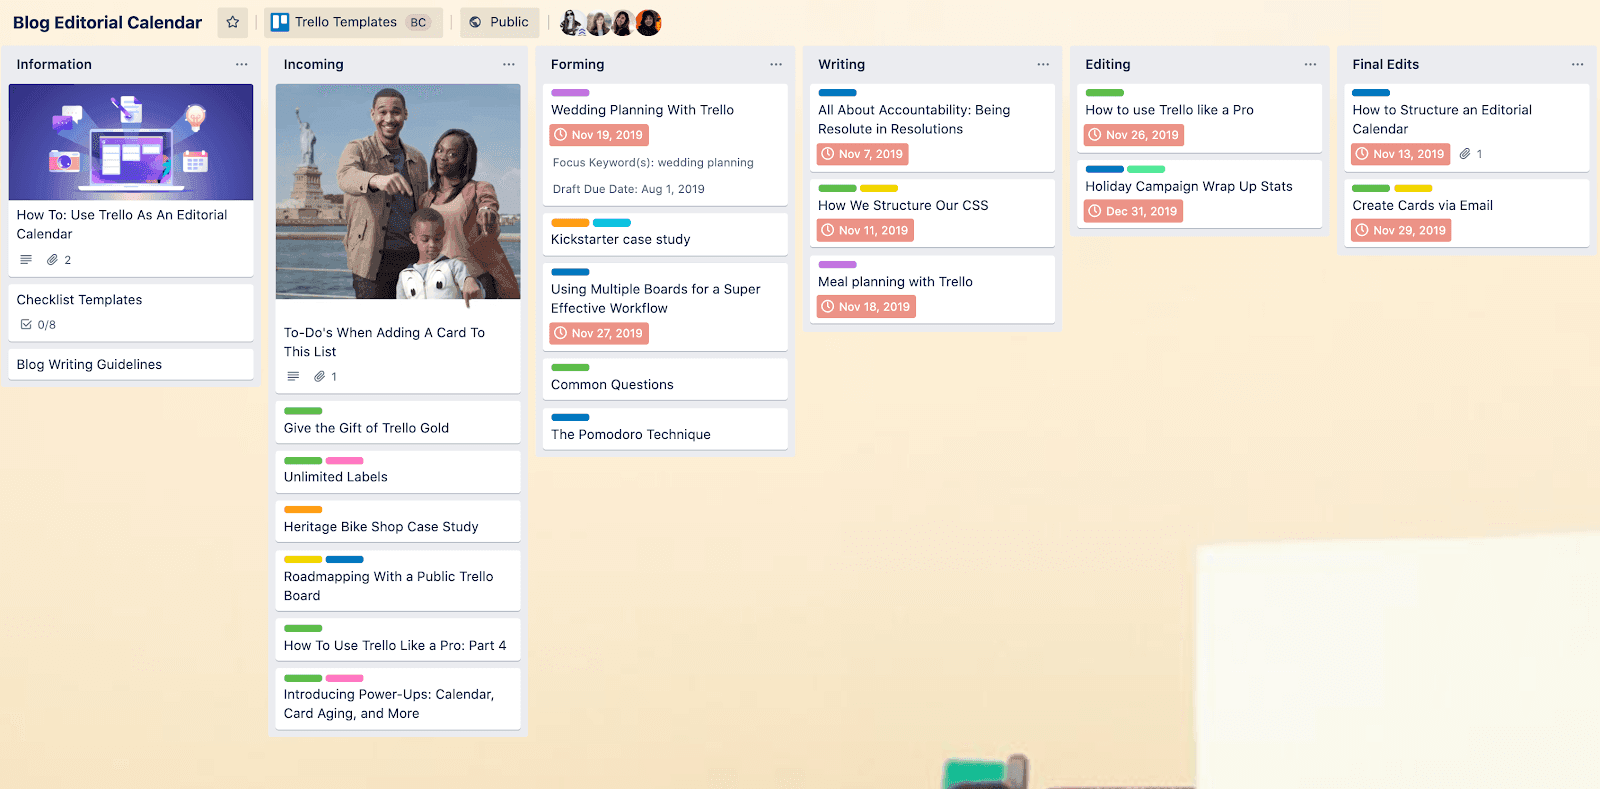Toggle the Dec 31, 2019 due date badge

click(1134, 211)
